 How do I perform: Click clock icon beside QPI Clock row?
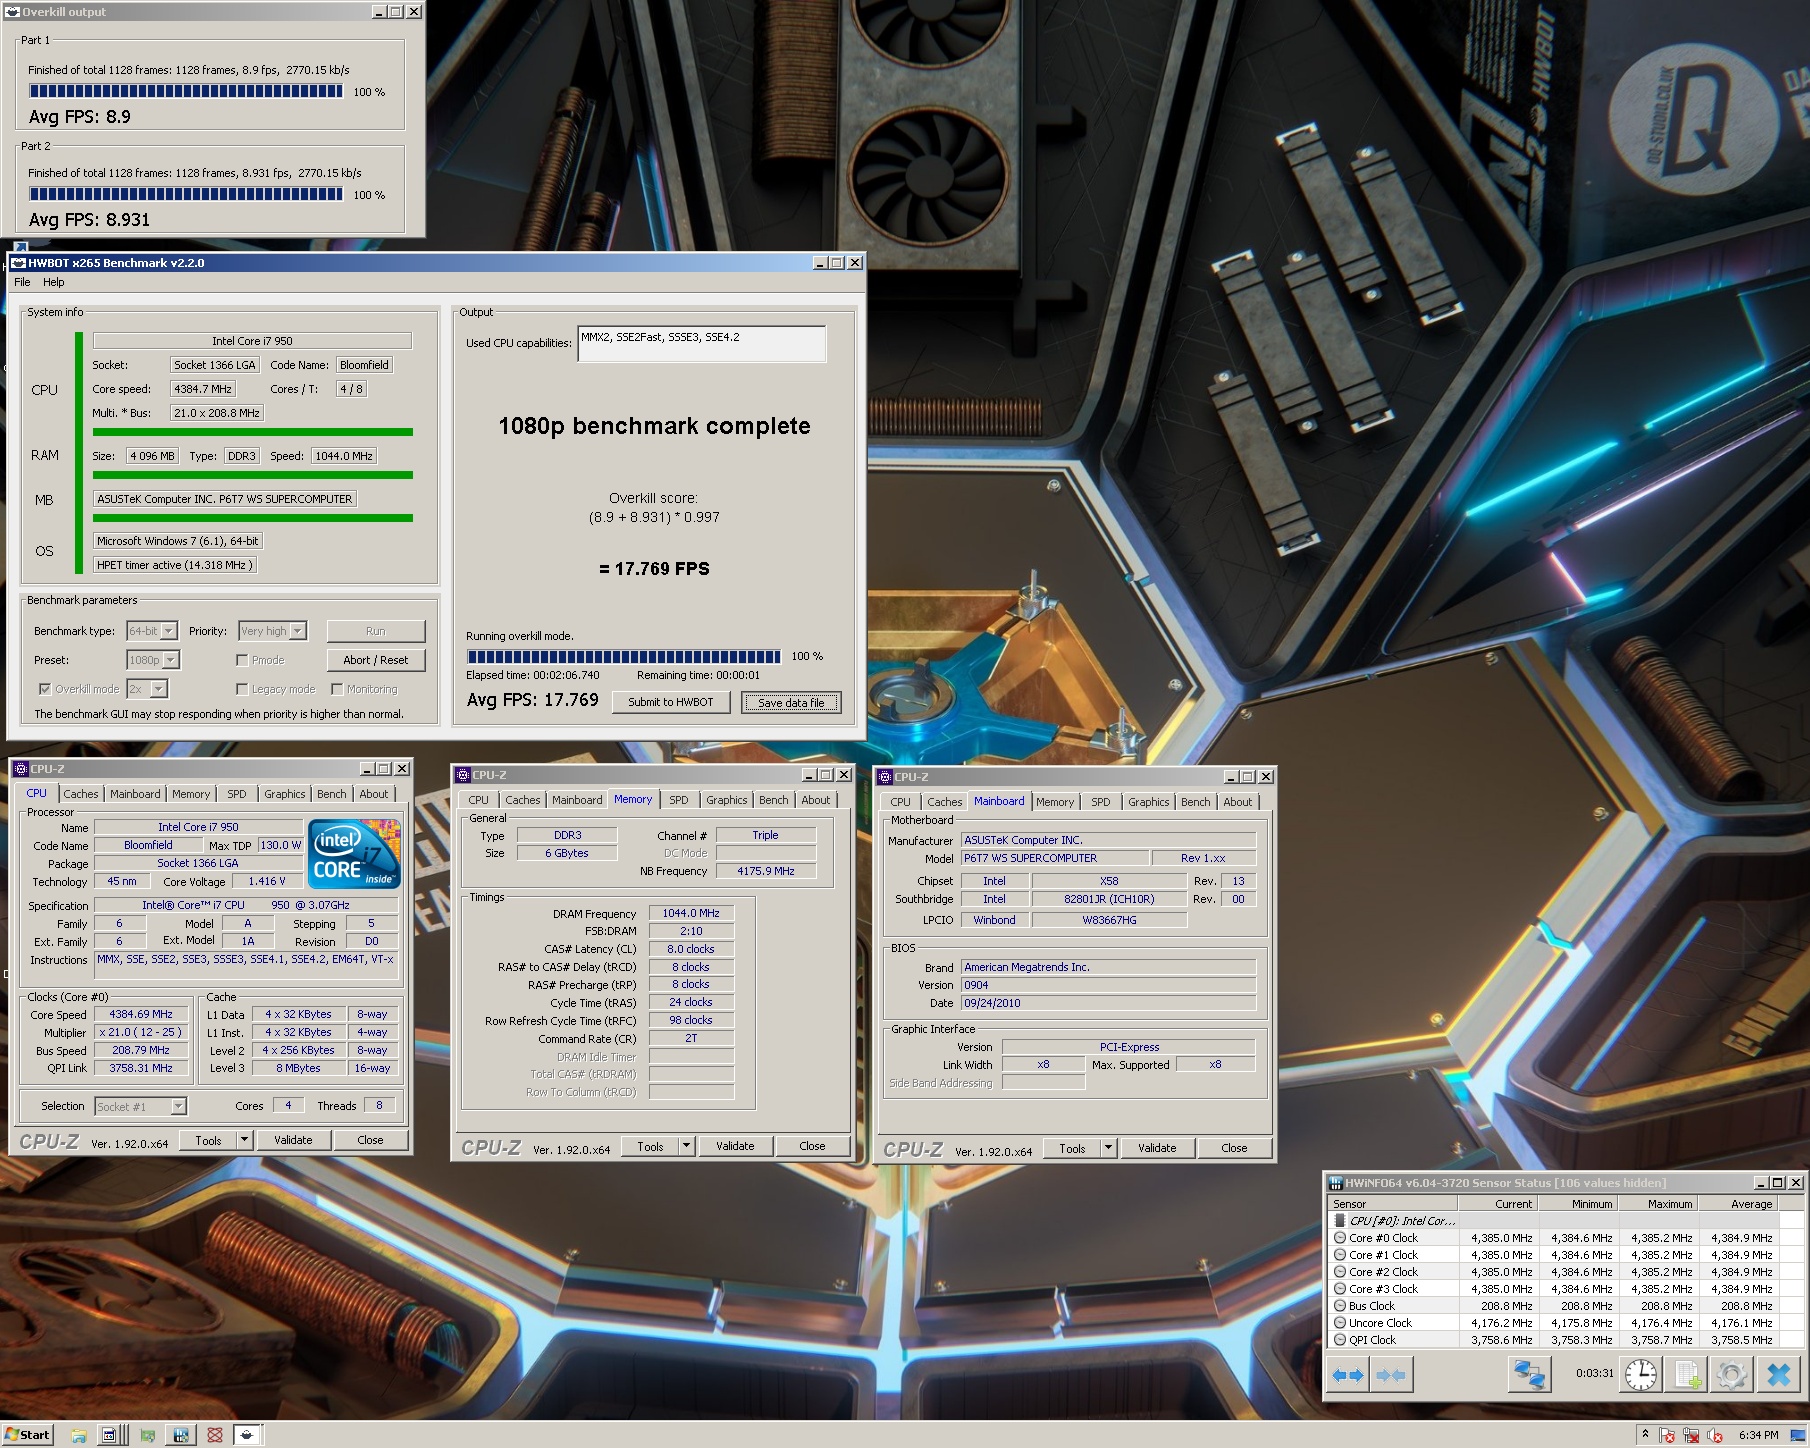[x=1340, y=1340]
